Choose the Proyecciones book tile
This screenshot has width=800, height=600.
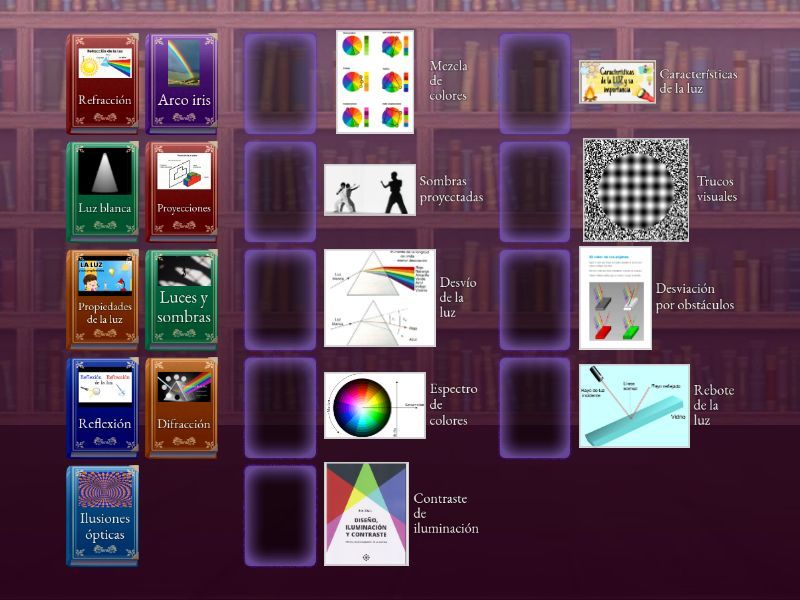pos(182,191)
